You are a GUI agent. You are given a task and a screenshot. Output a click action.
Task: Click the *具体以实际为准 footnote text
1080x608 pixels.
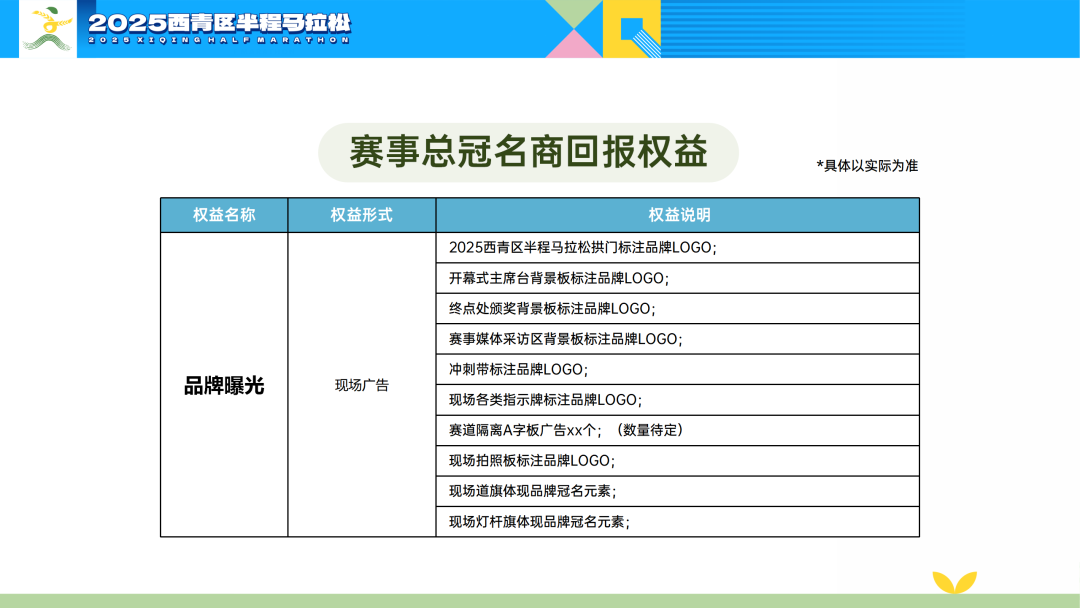(867, 166)
